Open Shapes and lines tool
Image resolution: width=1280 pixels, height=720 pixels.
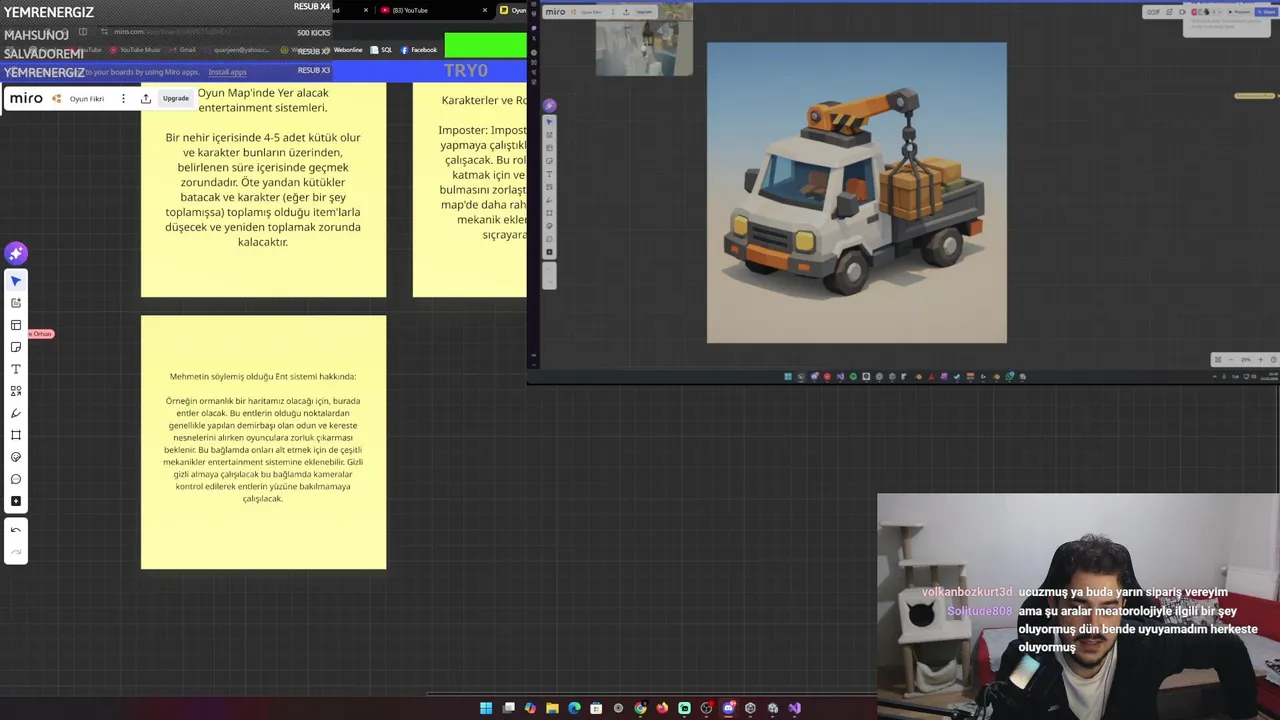pos(15,391)
